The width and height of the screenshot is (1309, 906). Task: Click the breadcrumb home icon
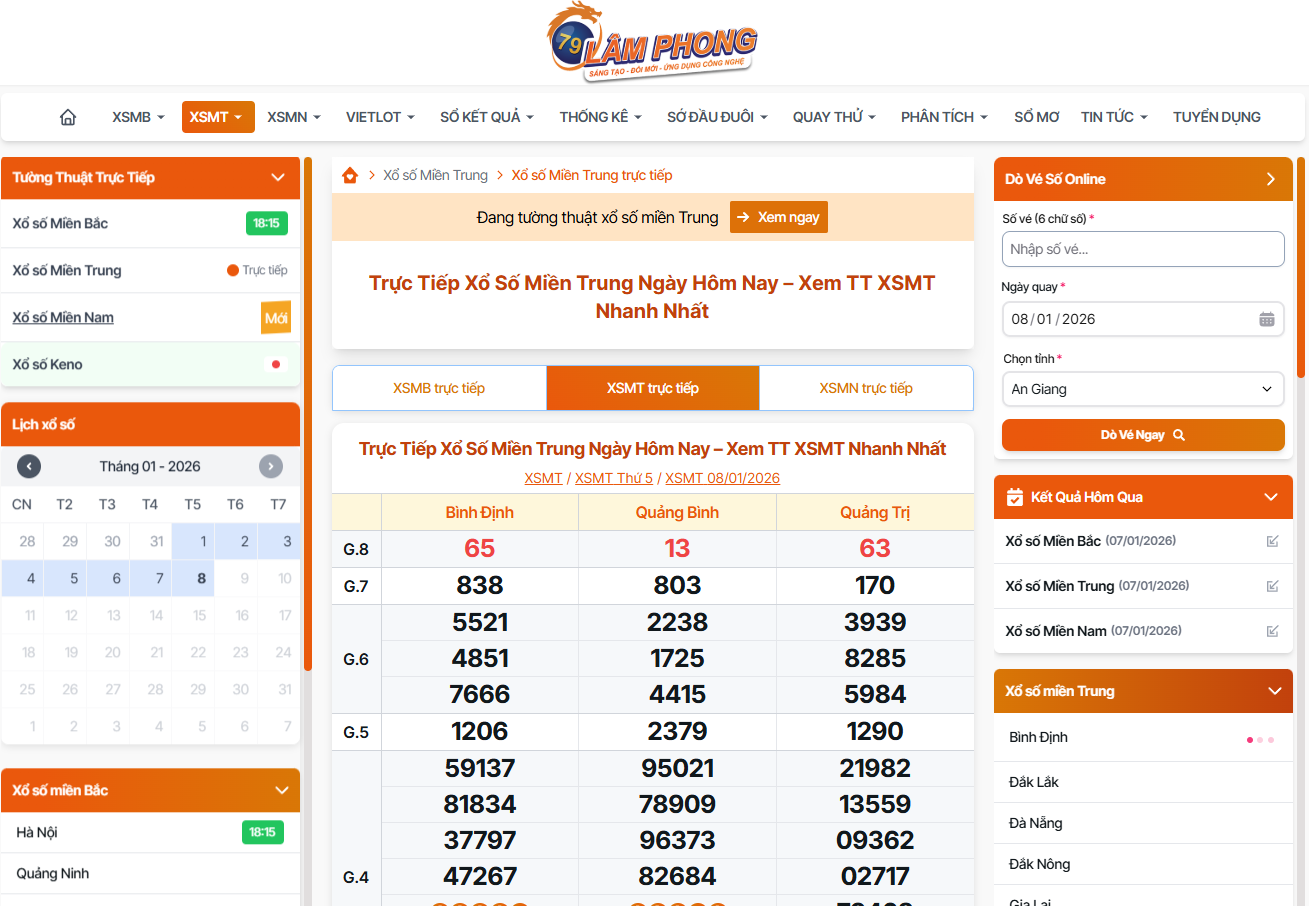click(x=350, y=175)
